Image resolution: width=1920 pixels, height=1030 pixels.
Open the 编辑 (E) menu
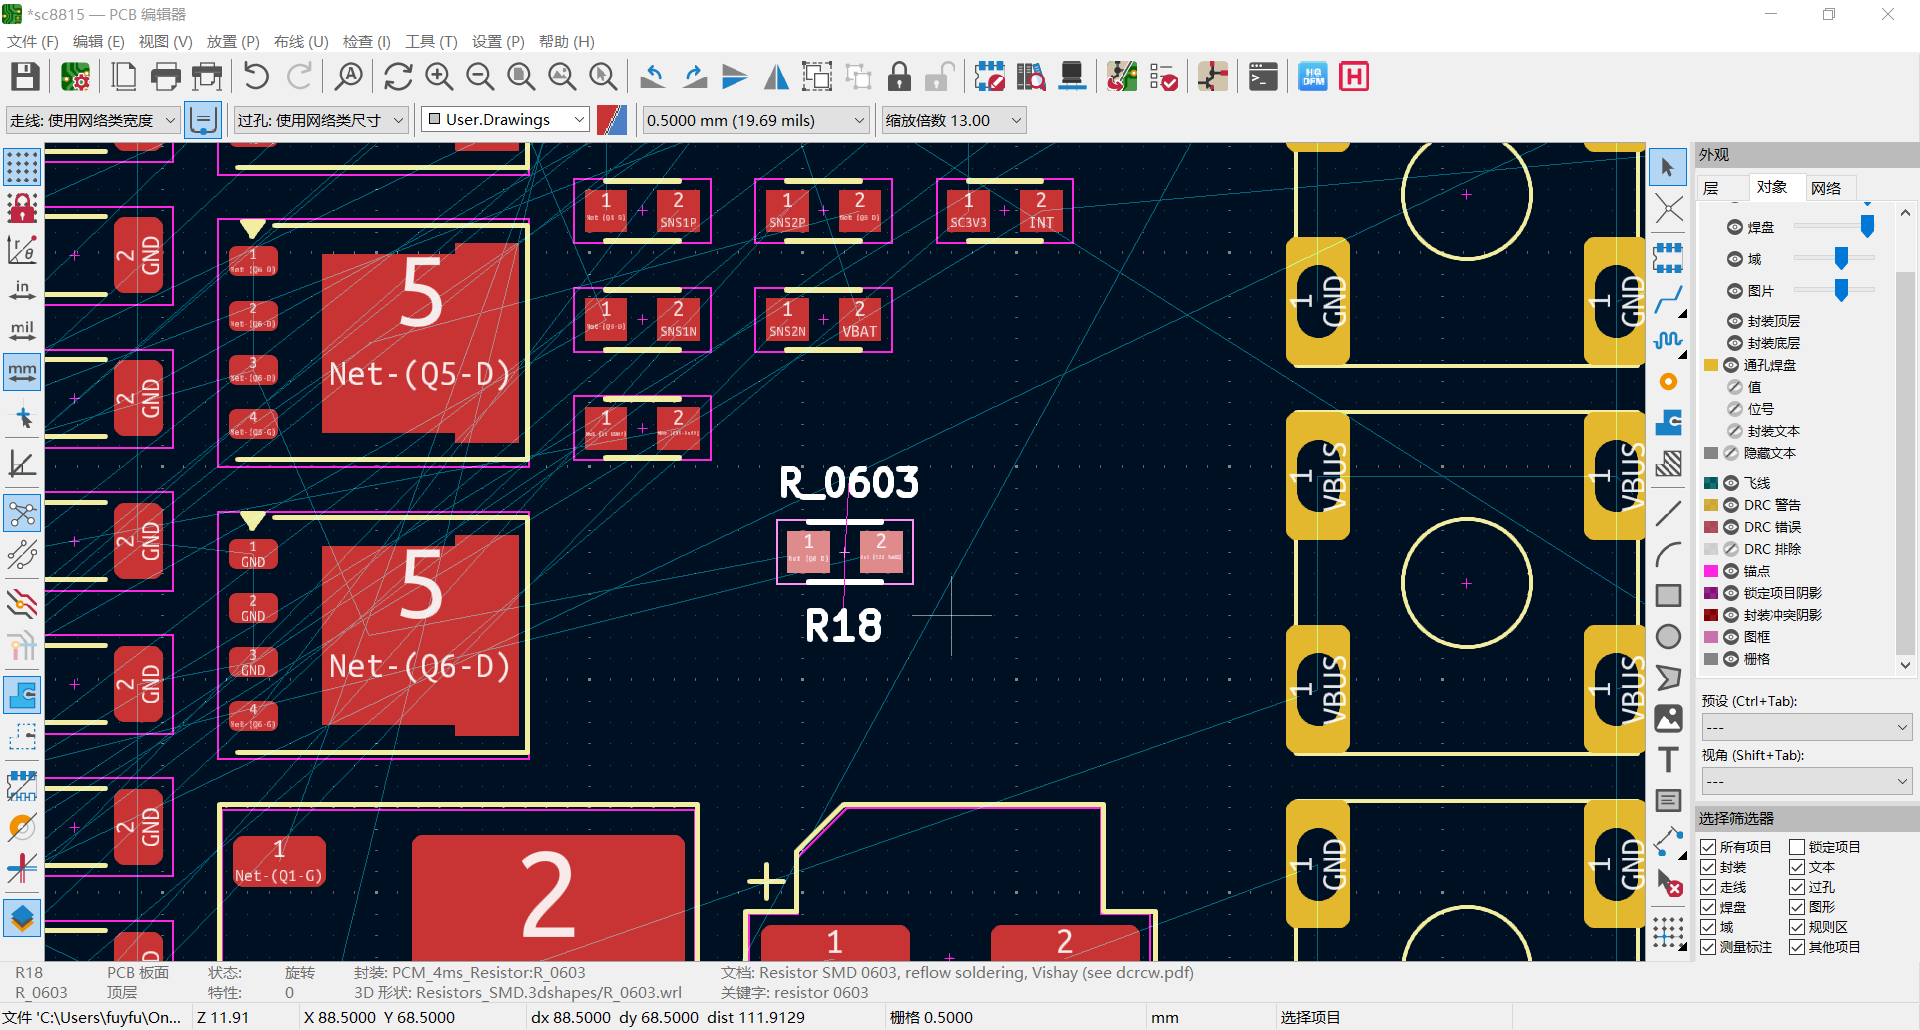99,41
